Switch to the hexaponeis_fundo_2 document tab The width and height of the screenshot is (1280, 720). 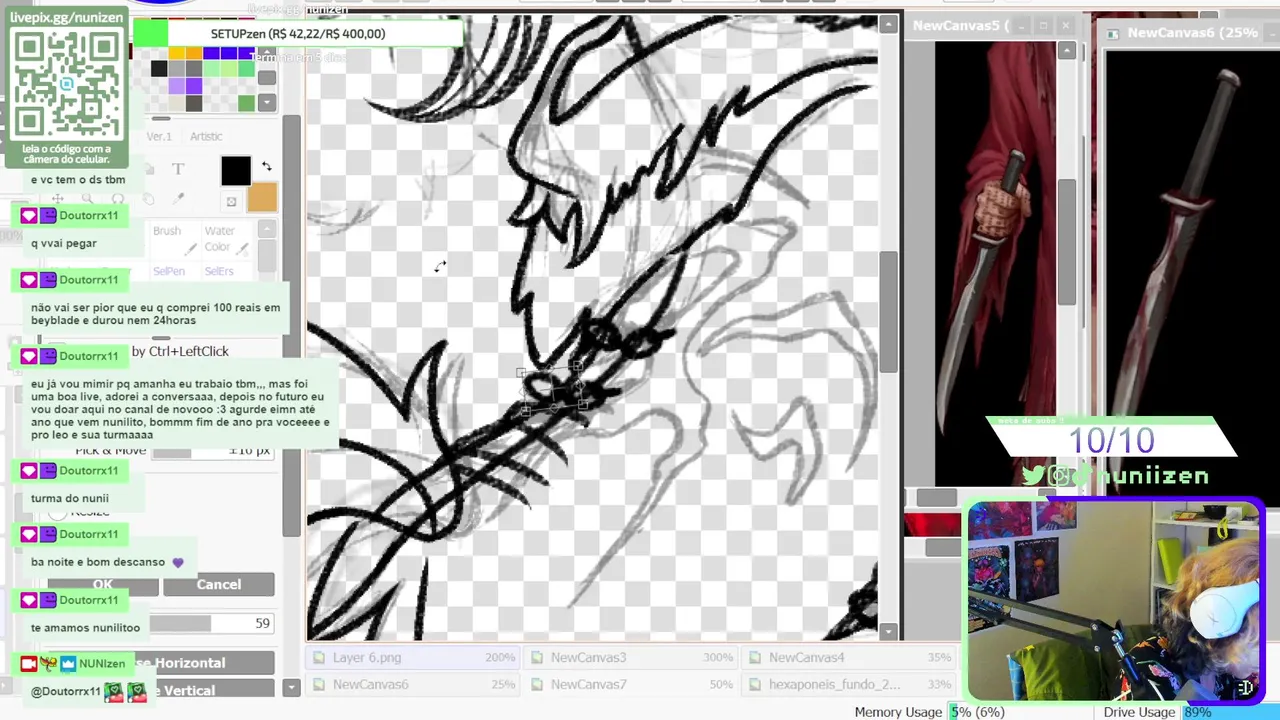point(850,684)
